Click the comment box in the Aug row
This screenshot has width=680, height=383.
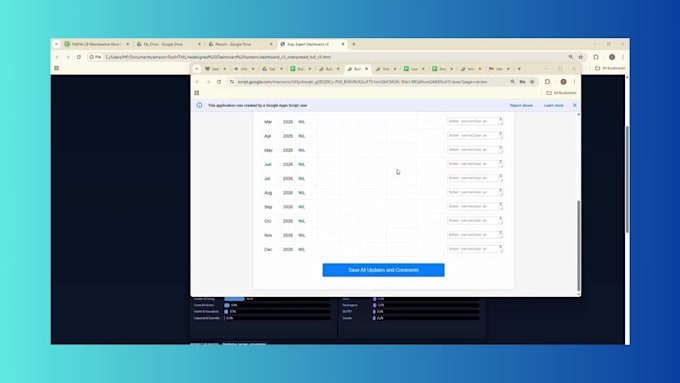474,192
